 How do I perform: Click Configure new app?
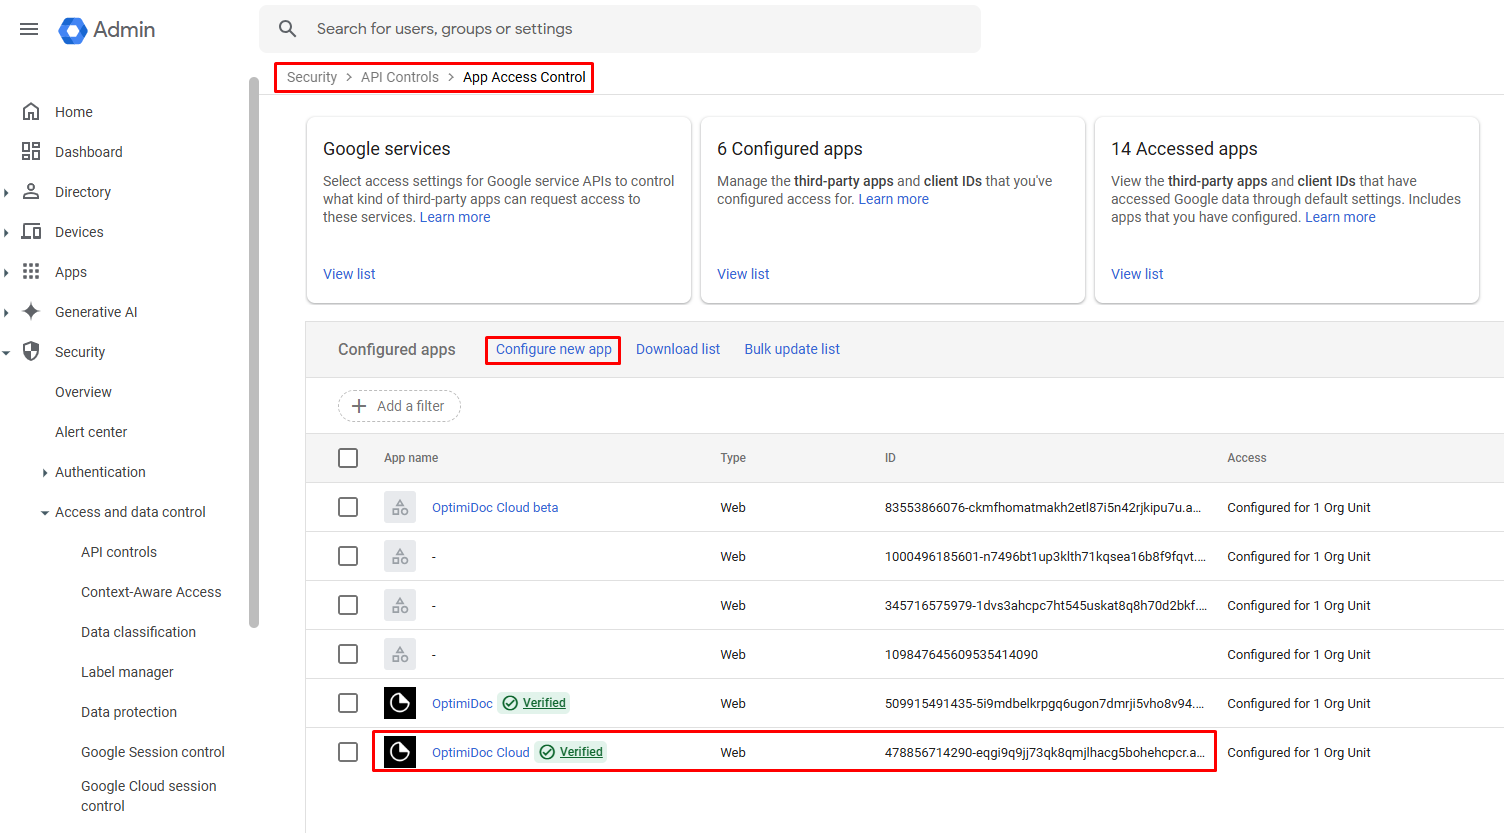pyautogui.click(x=553, y=349)
